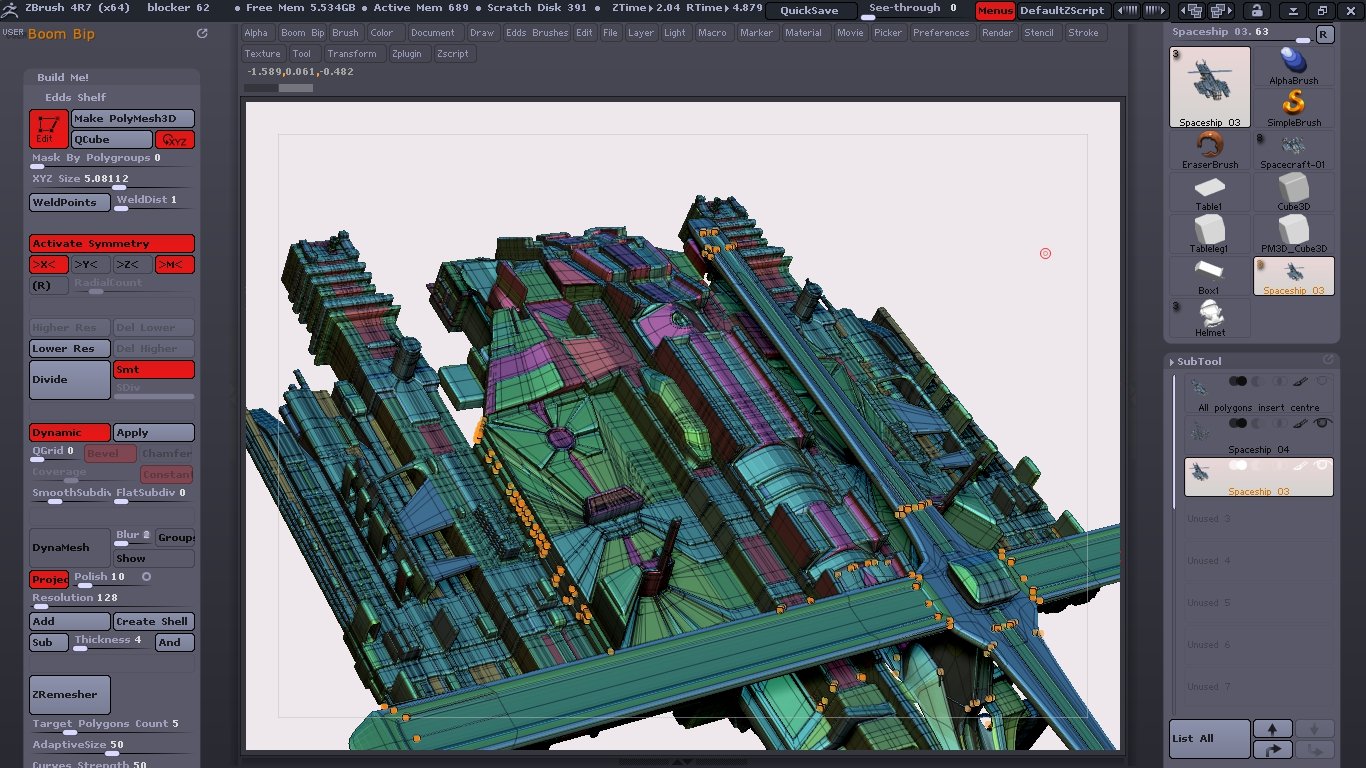Open the Zplugin menu

[407, 54]
